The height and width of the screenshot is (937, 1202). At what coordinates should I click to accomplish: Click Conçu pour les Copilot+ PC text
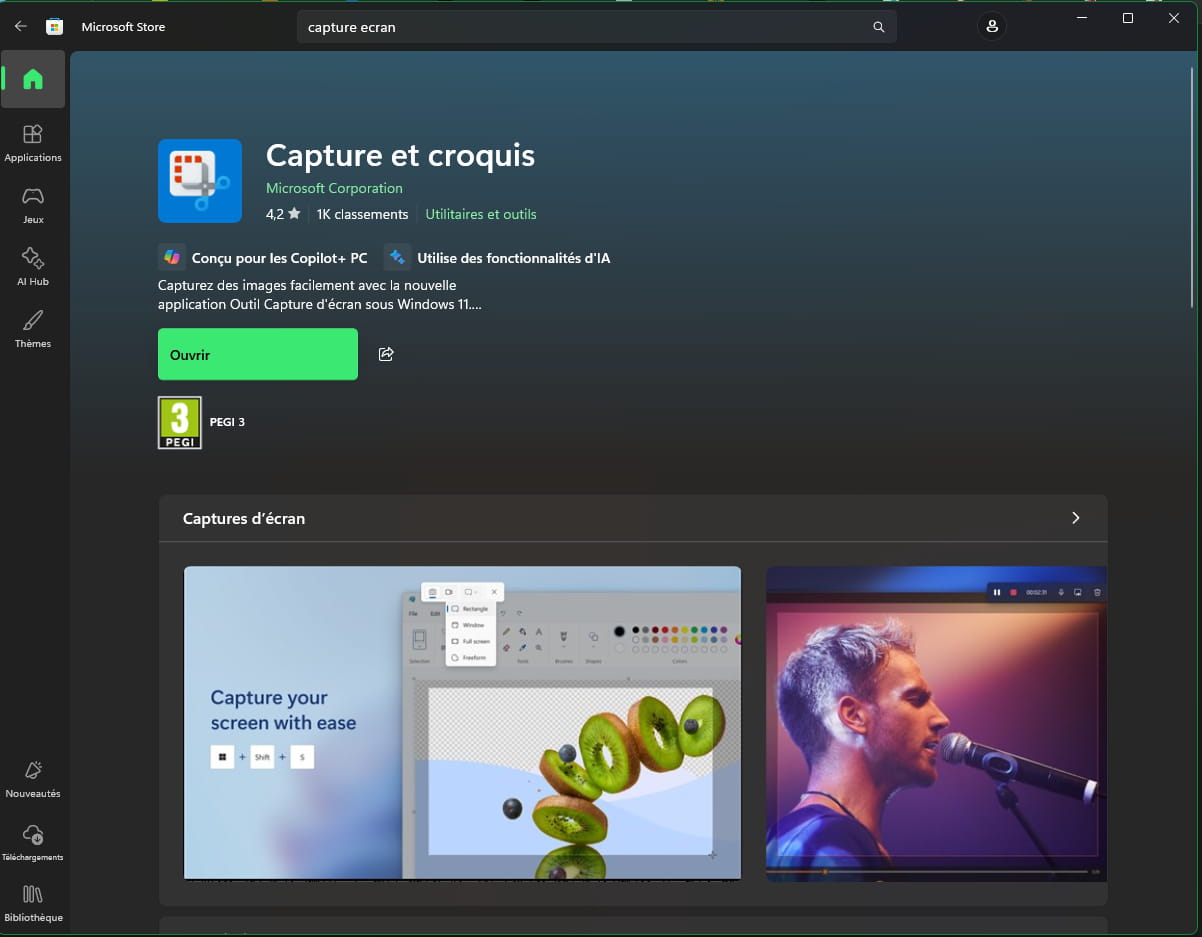pyautogui.click(x=279, y=258)
